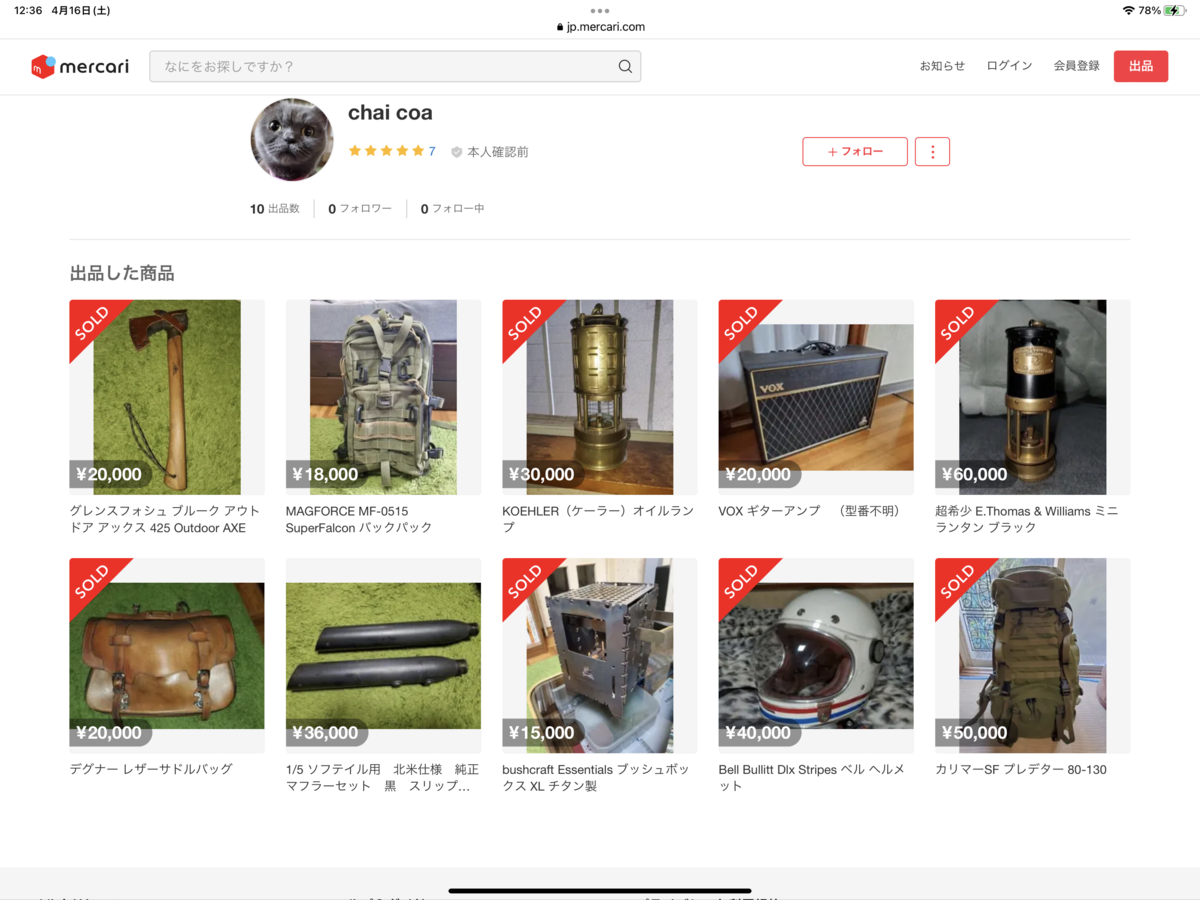The height and width of the screenshot is (900, 1200).
Task: Click the 1/5 ソフテイル用 muffler title
Action: 383,778
